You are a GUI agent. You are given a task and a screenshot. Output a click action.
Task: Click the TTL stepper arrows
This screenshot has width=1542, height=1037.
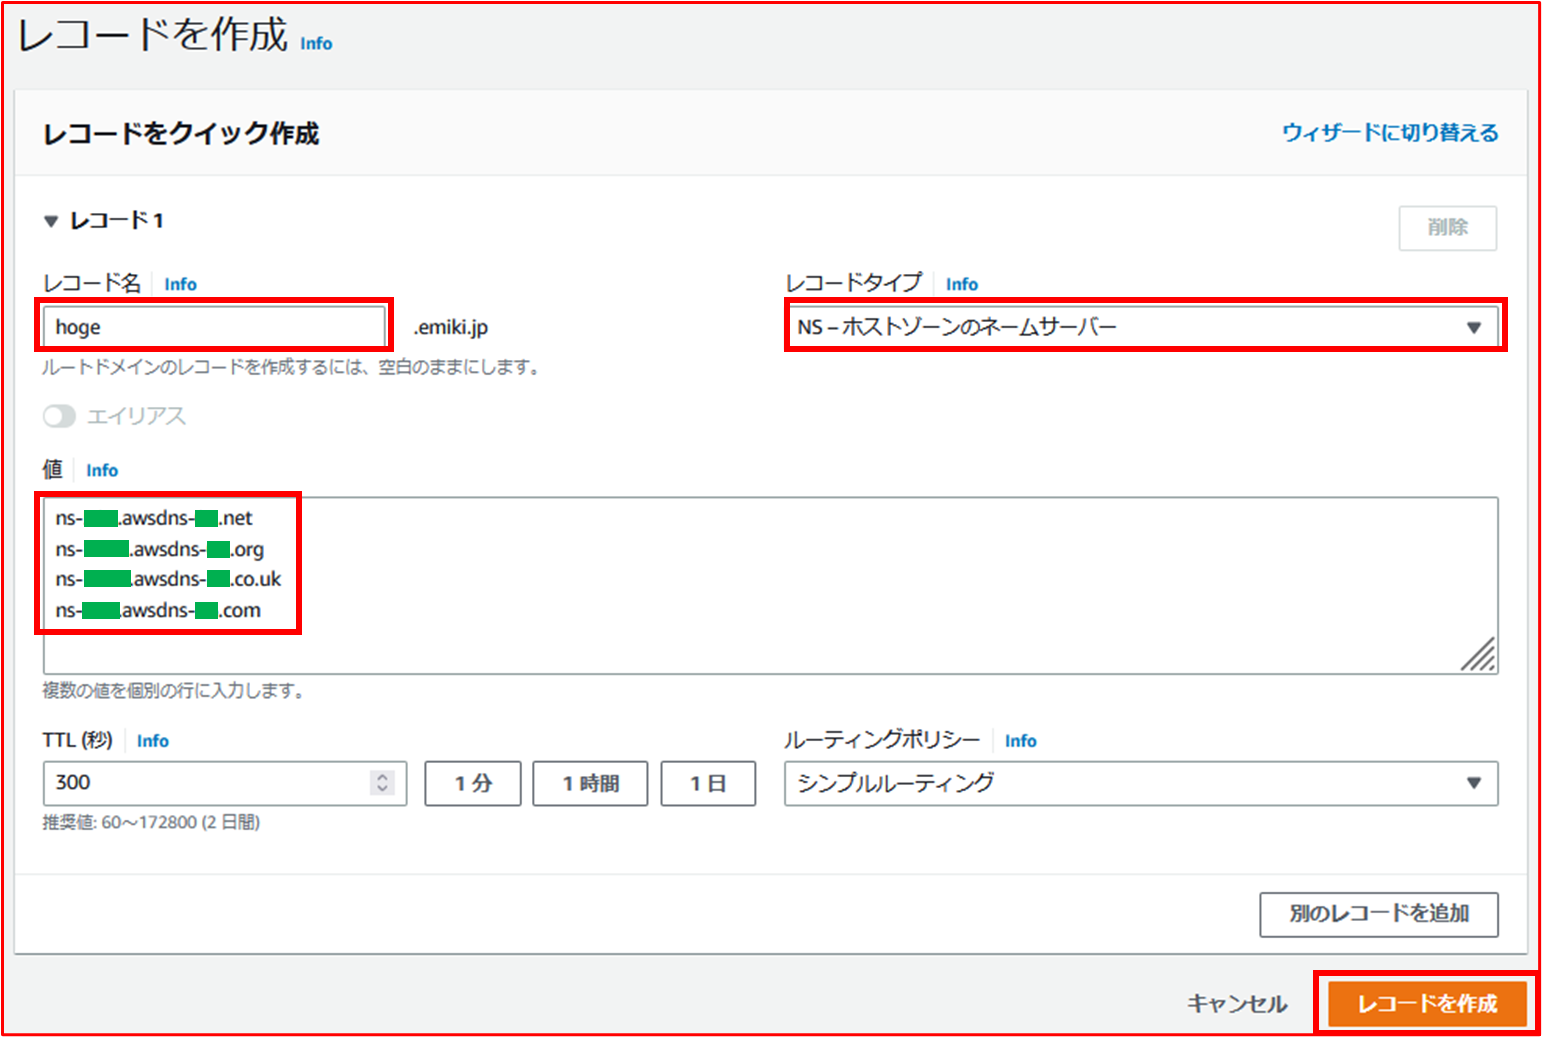(x=382, y=783)
